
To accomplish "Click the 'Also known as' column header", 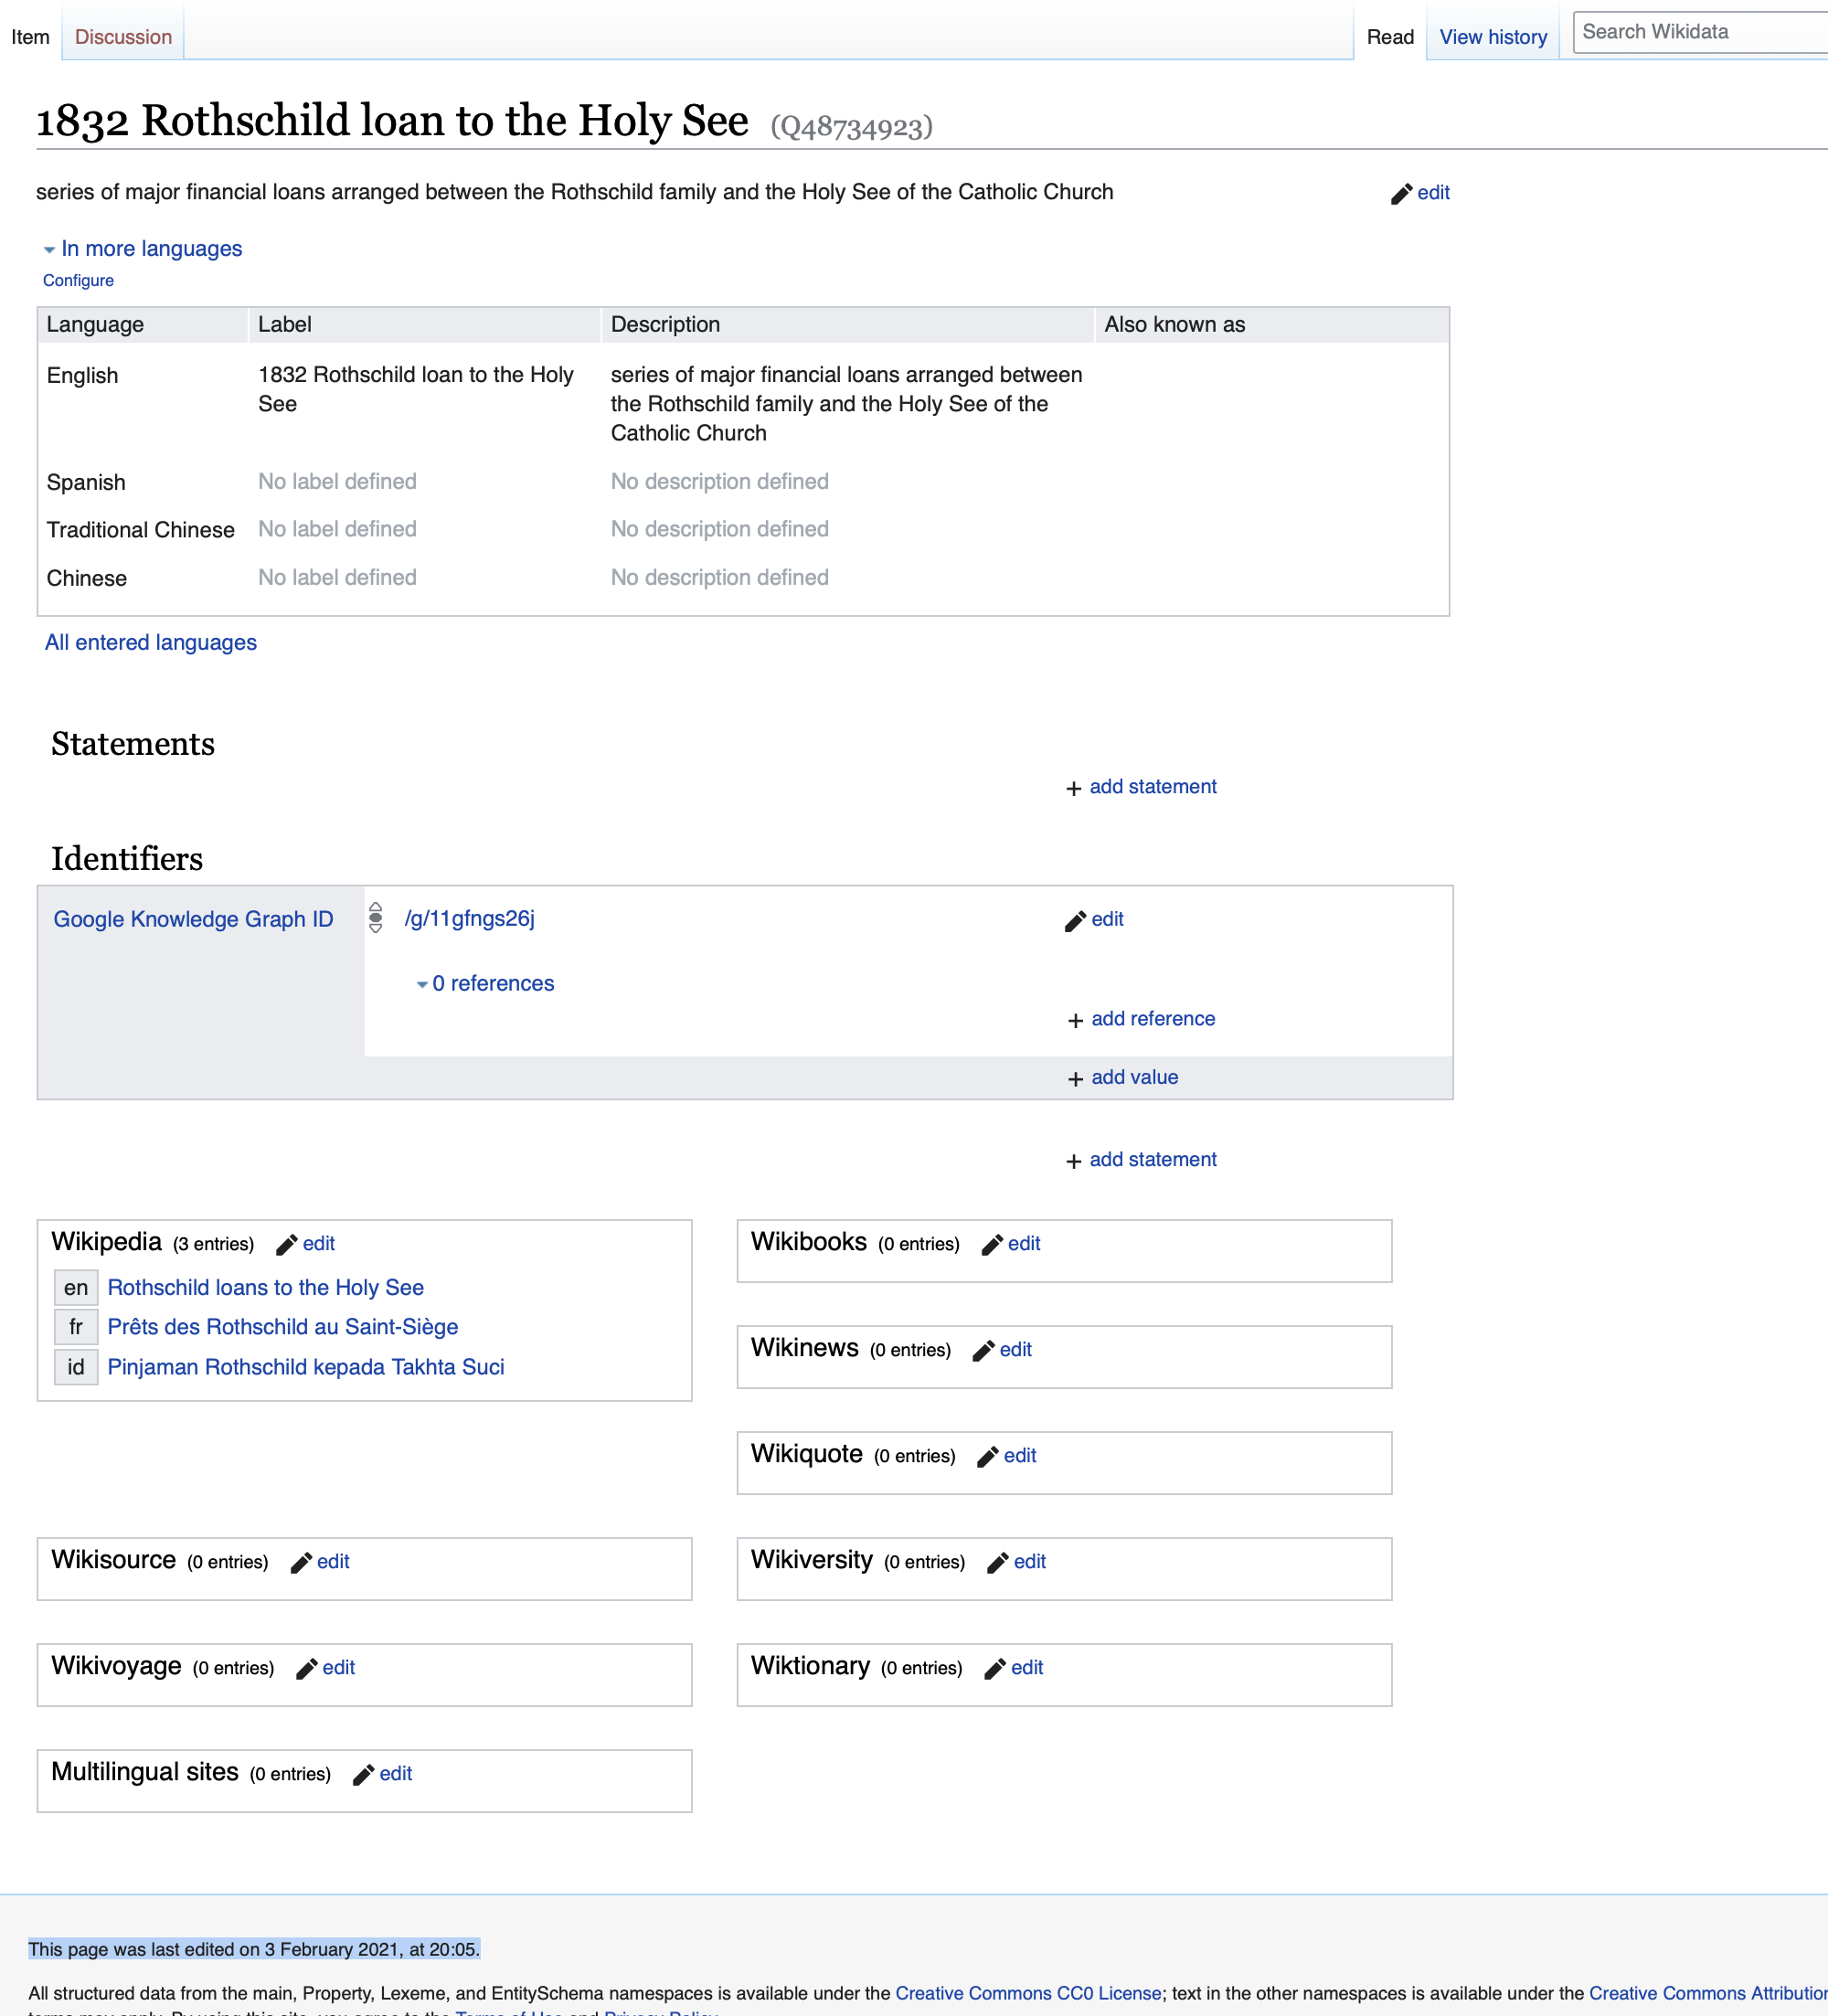I will 1272,325.
